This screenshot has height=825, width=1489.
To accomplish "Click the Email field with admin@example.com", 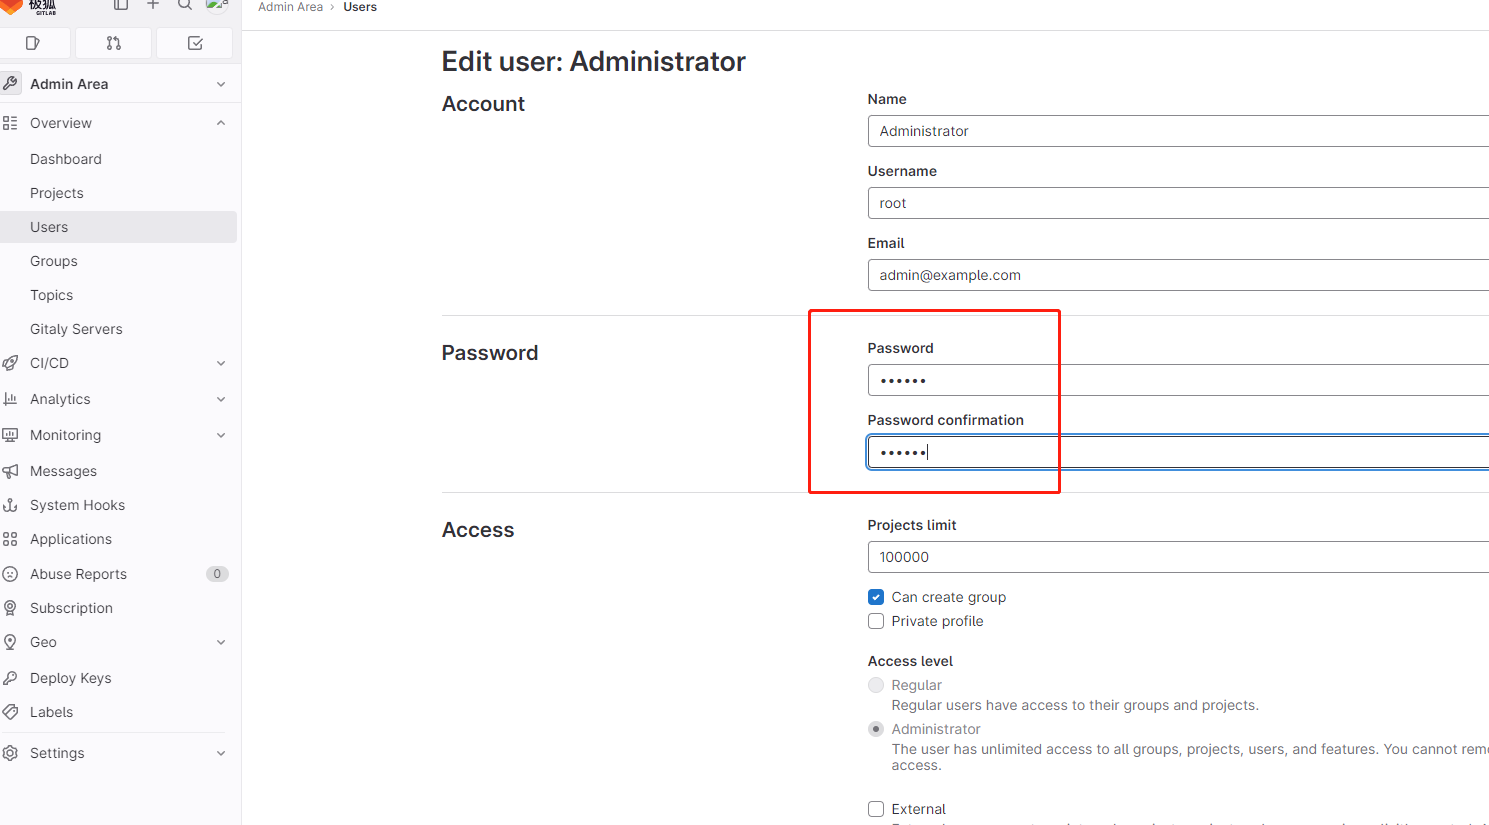I will point(1178,275).
